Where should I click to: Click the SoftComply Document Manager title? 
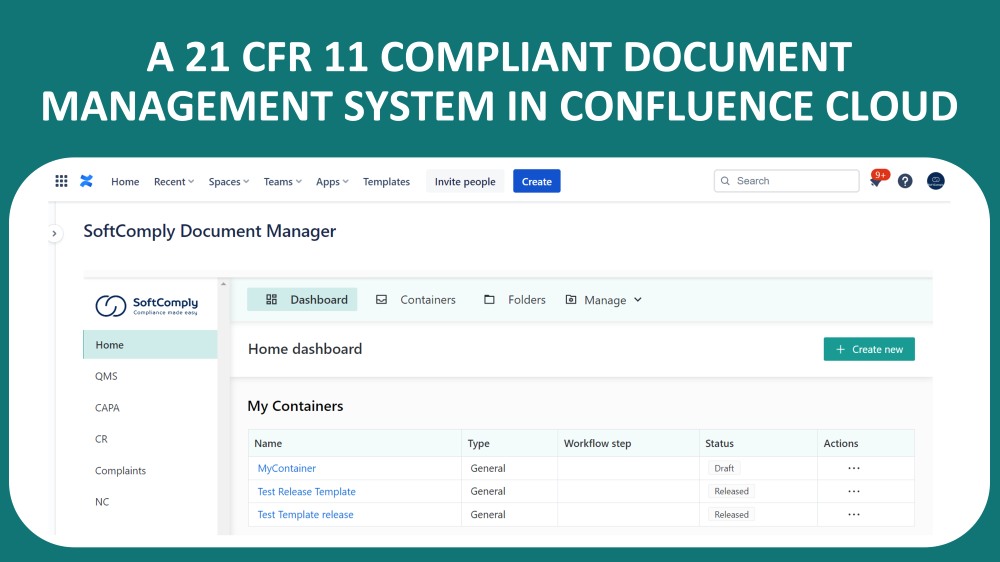pyautogui.click(x=209, y=231)
